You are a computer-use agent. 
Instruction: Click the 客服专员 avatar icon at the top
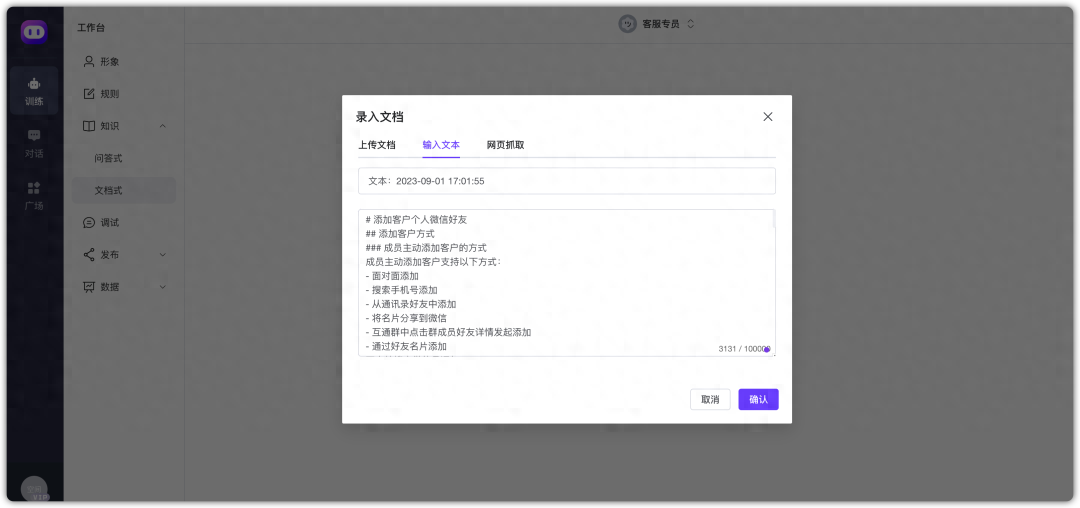click(627, 24)
